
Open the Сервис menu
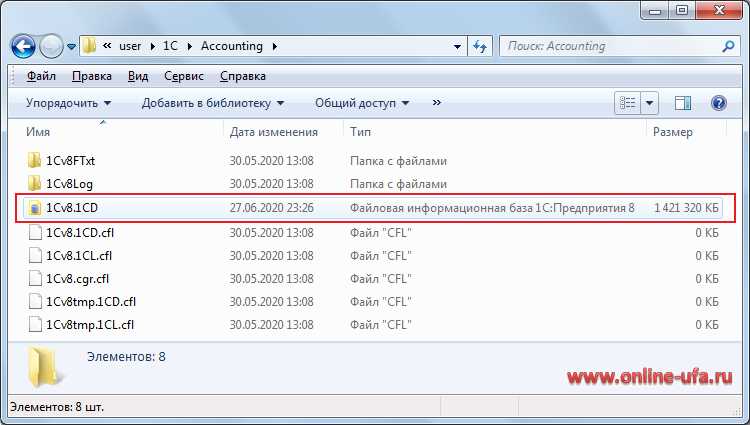184,76
